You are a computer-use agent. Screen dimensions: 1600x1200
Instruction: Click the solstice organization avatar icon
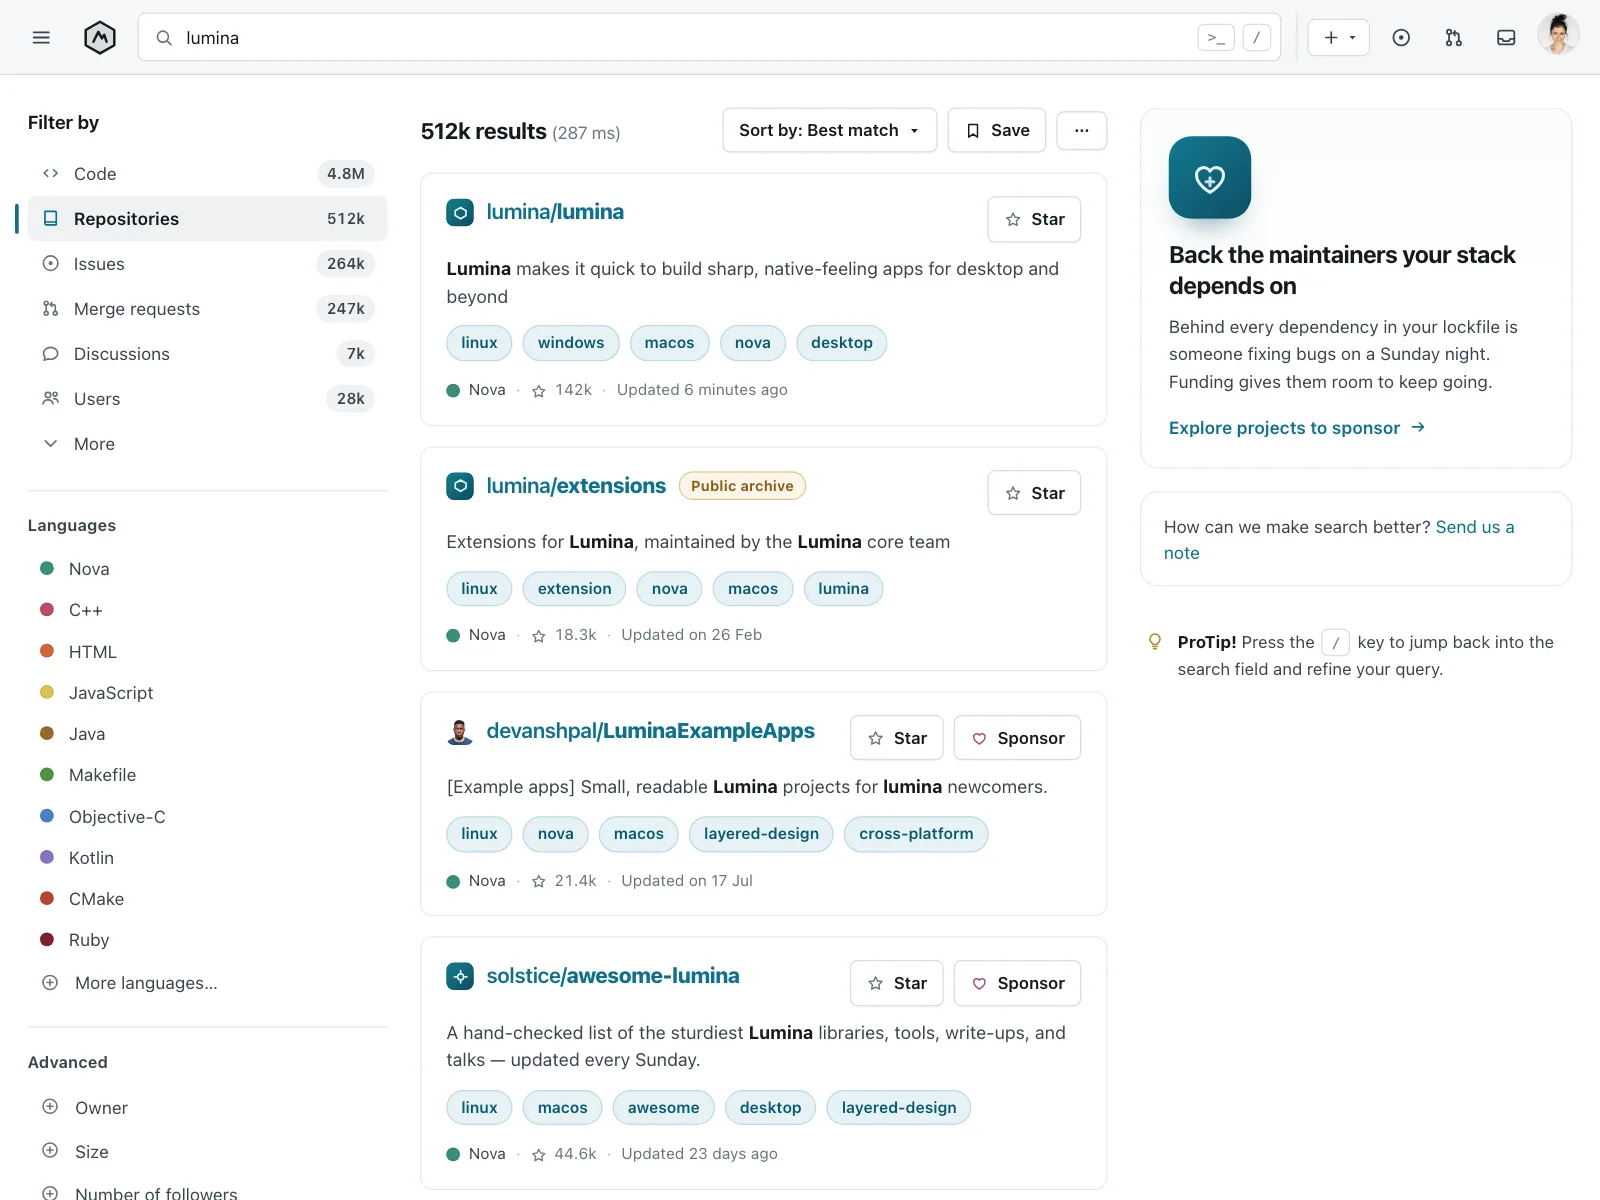[x=460, y=976]
